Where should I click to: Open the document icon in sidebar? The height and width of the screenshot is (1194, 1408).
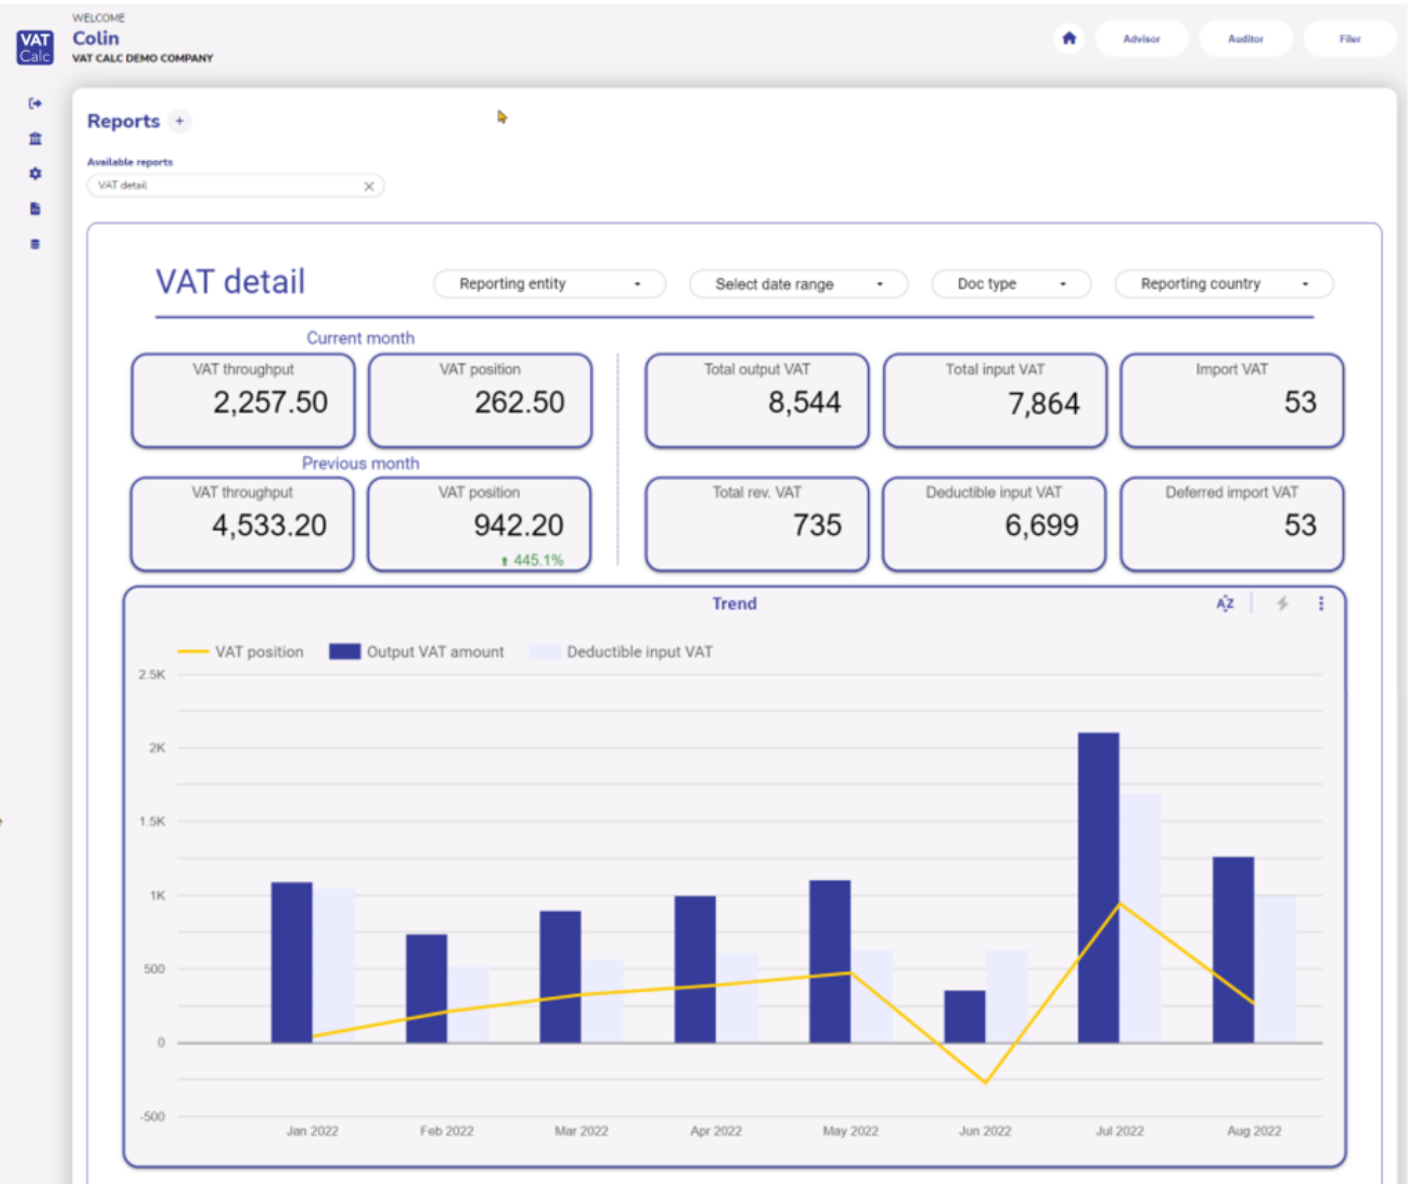tap(35, 208)
